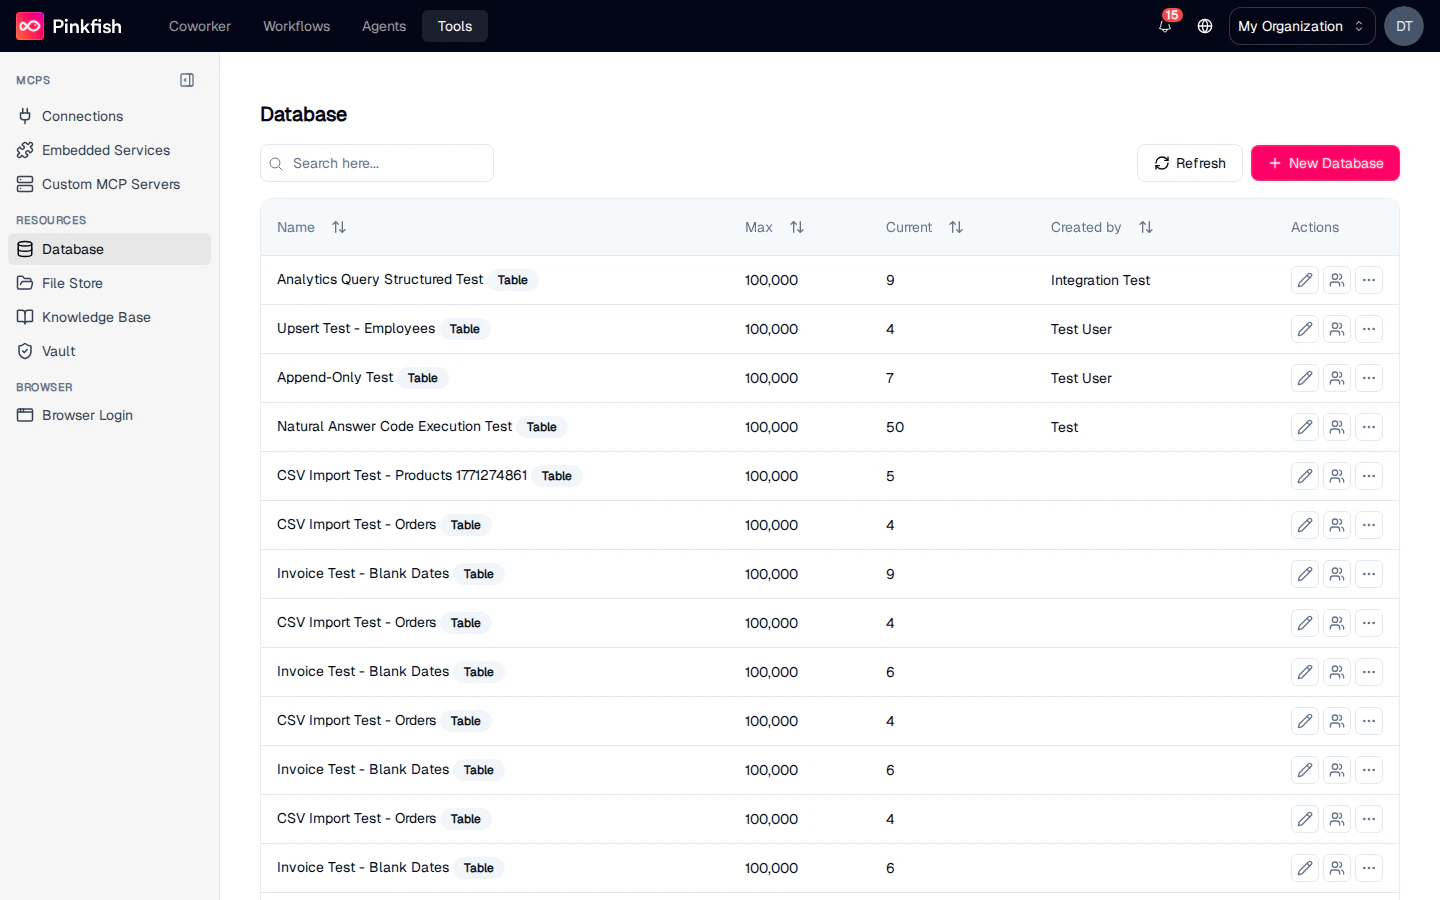The width and height of the screenshot is (1440, 900).
Task: Open the Agents section
Action: tap(383, 26)
